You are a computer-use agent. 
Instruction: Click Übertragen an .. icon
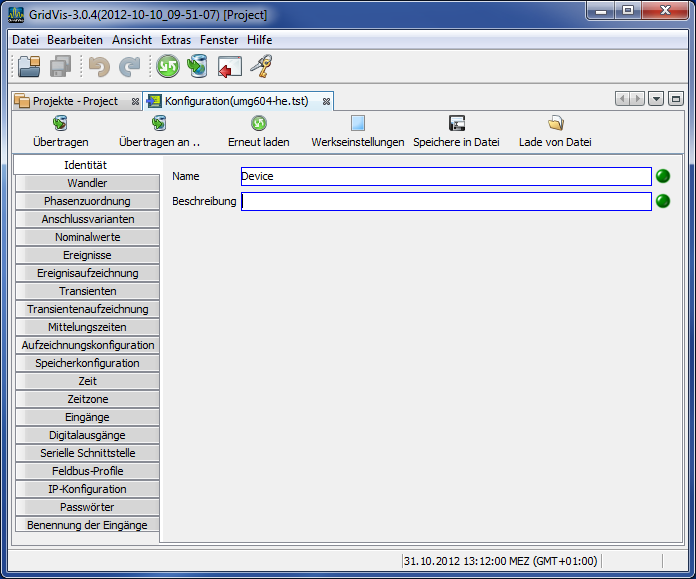click(x=159, y=123)
